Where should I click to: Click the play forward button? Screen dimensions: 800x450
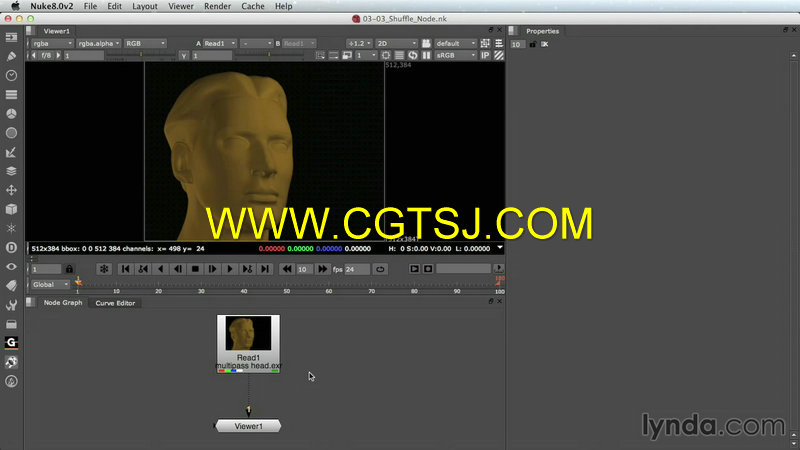[230, 269]
